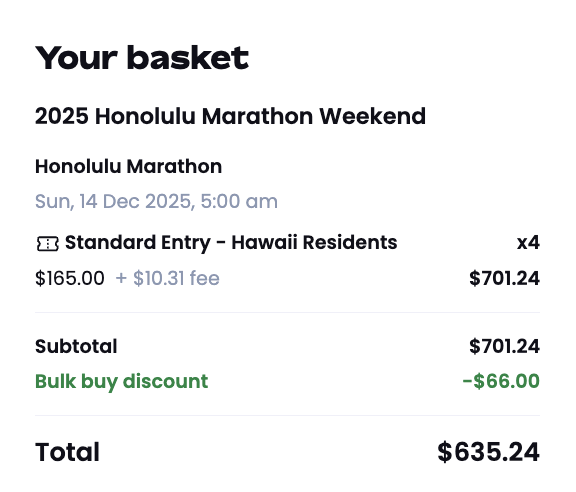Click the x4 ticket quantity
The height and width of the screenshot is (492, 576).
tap(528, 243)
